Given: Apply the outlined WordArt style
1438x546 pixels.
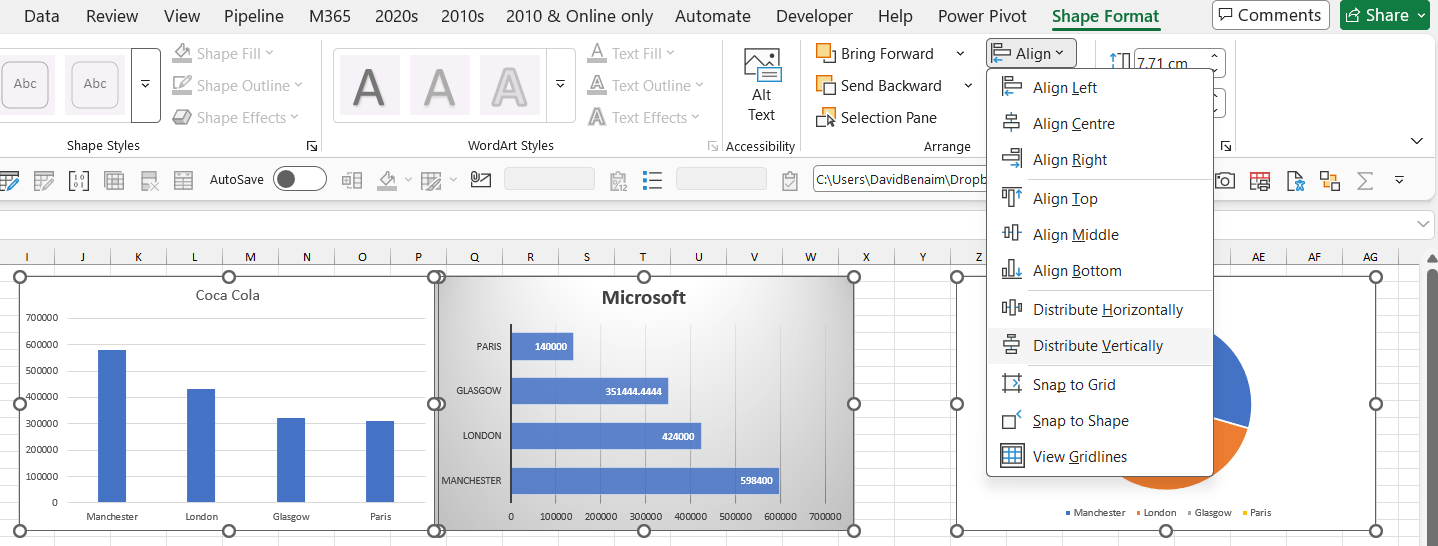Looking at the screenshot, I should click(x=510, y=85).
